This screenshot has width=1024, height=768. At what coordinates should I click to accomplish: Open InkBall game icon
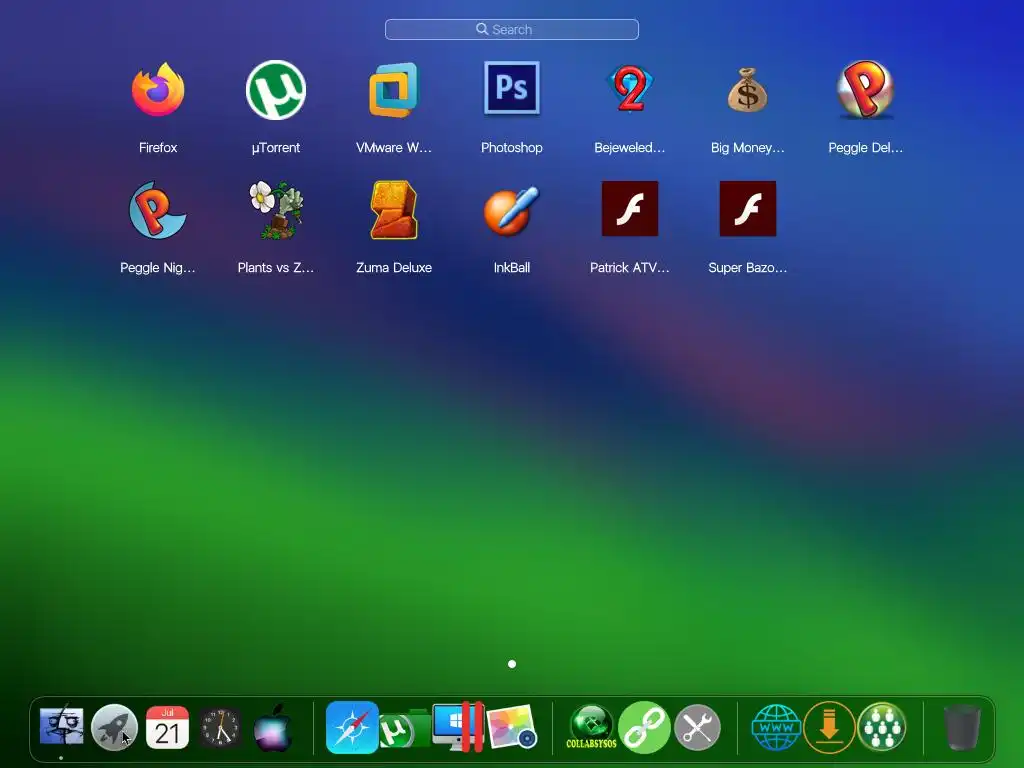pos(511,210)
